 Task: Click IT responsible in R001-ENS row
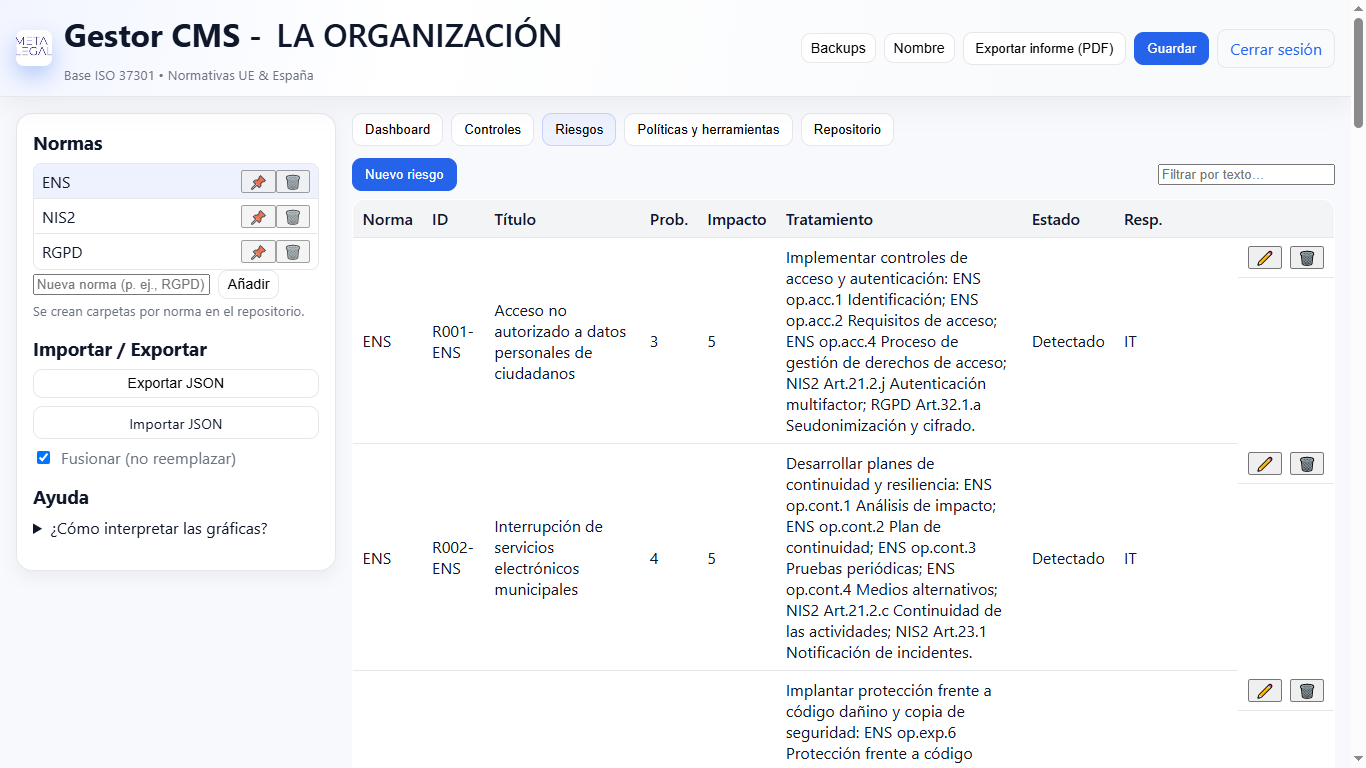1130,341
